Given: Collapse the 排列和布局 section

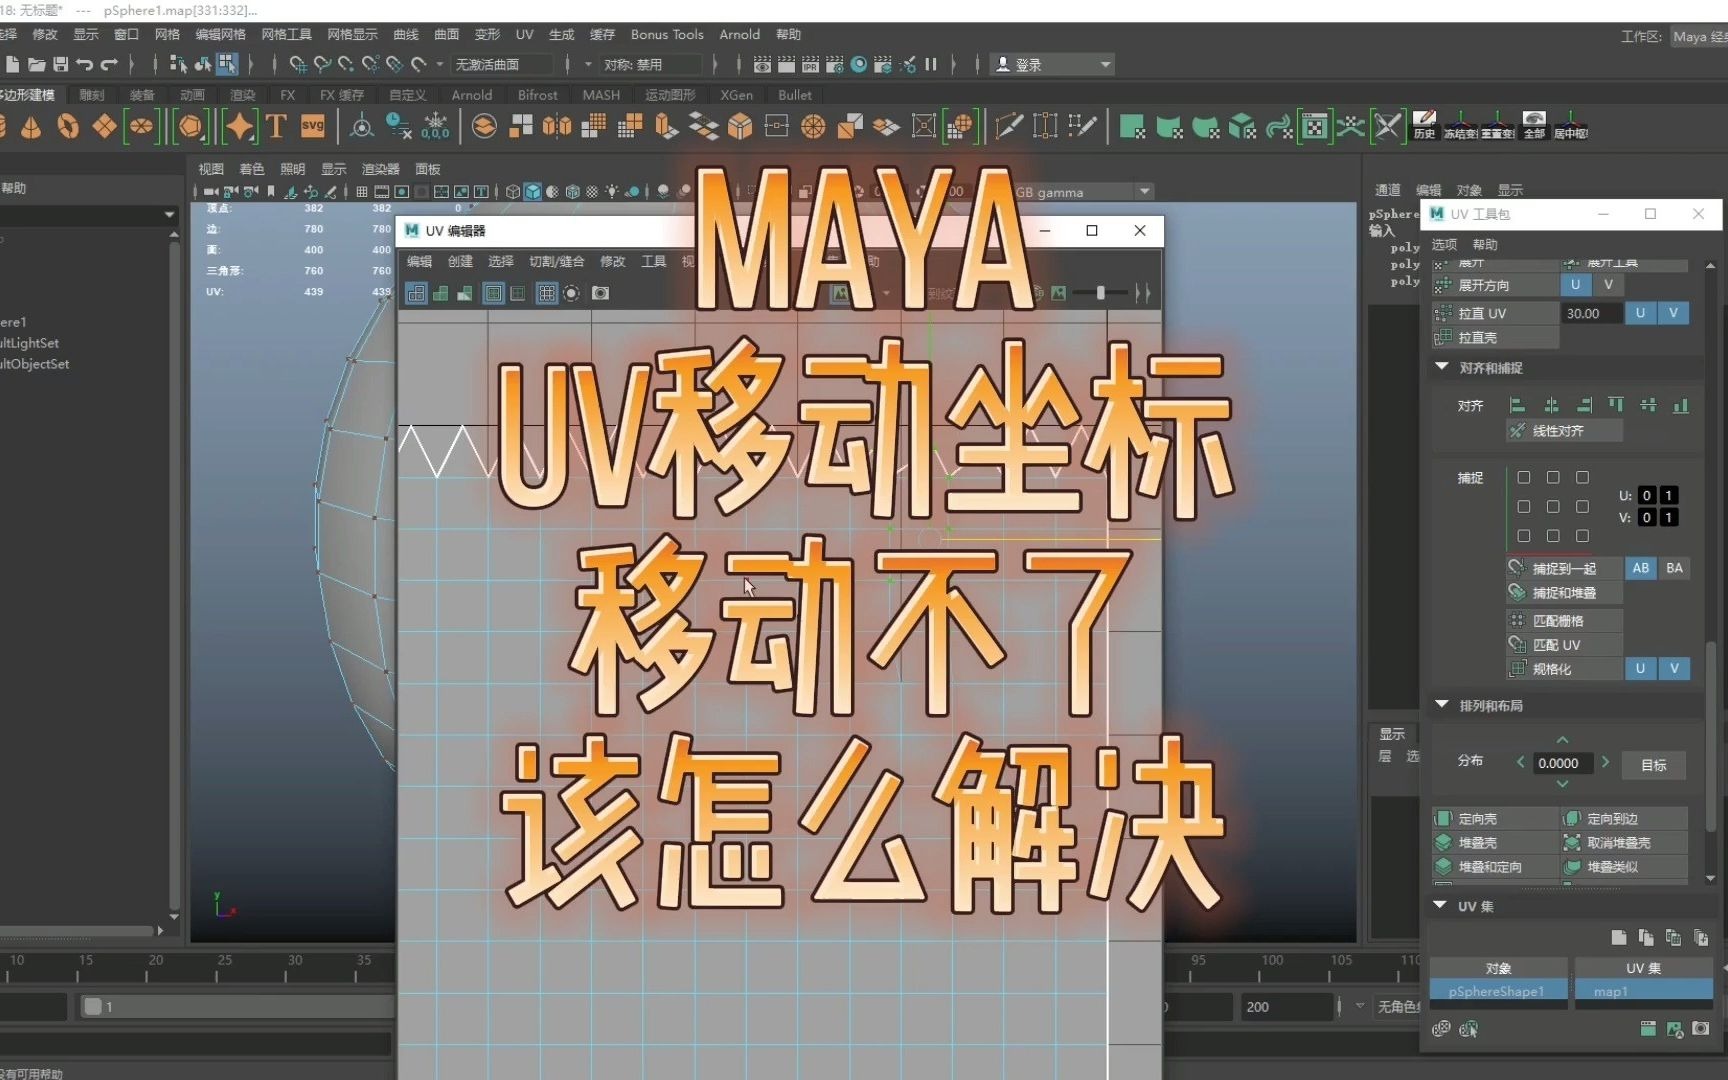Looking at the screenshot, I should pyautogui.click(x=1440, y=705).
